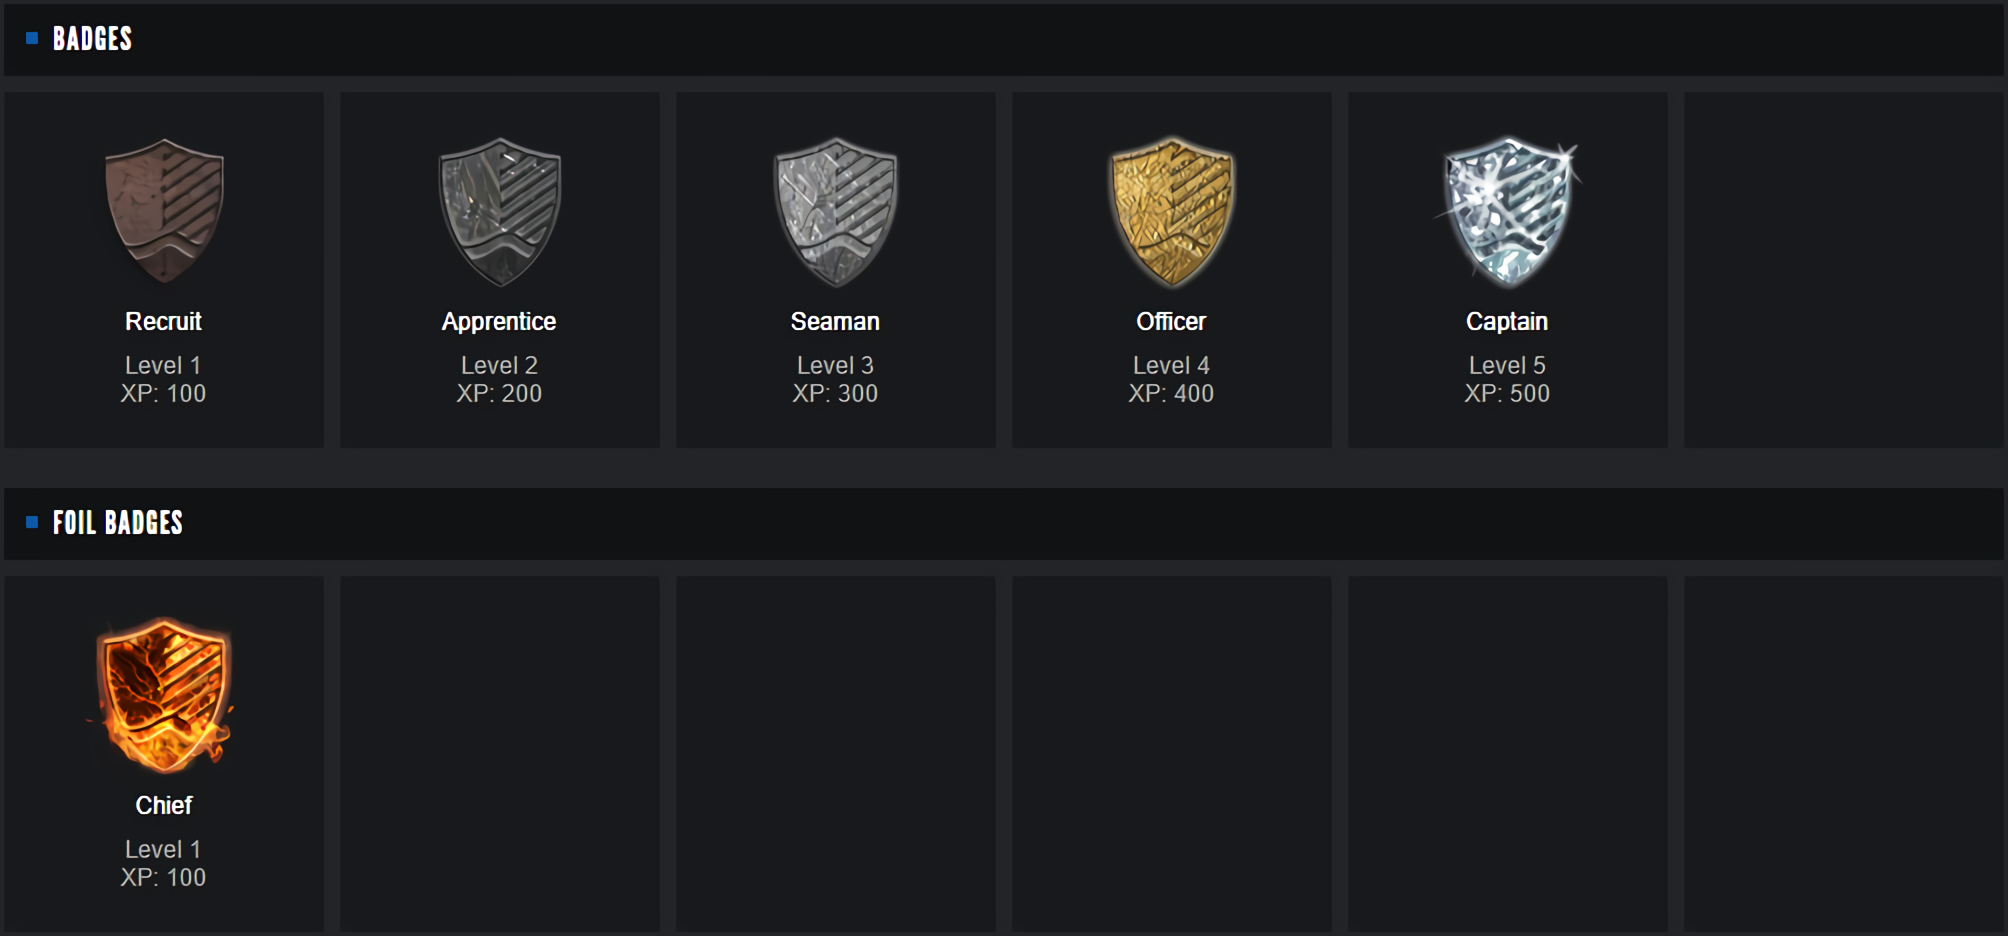Click the empty foil slot next to Chief
This screenshot has width=2008, height=936.
(x=500, y=754)
